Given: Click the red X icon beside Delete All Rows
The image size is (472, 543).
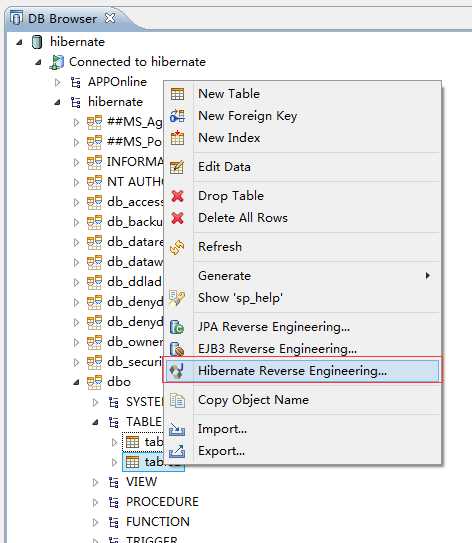Looking at the screenshot, I should [x=177, y=218].
